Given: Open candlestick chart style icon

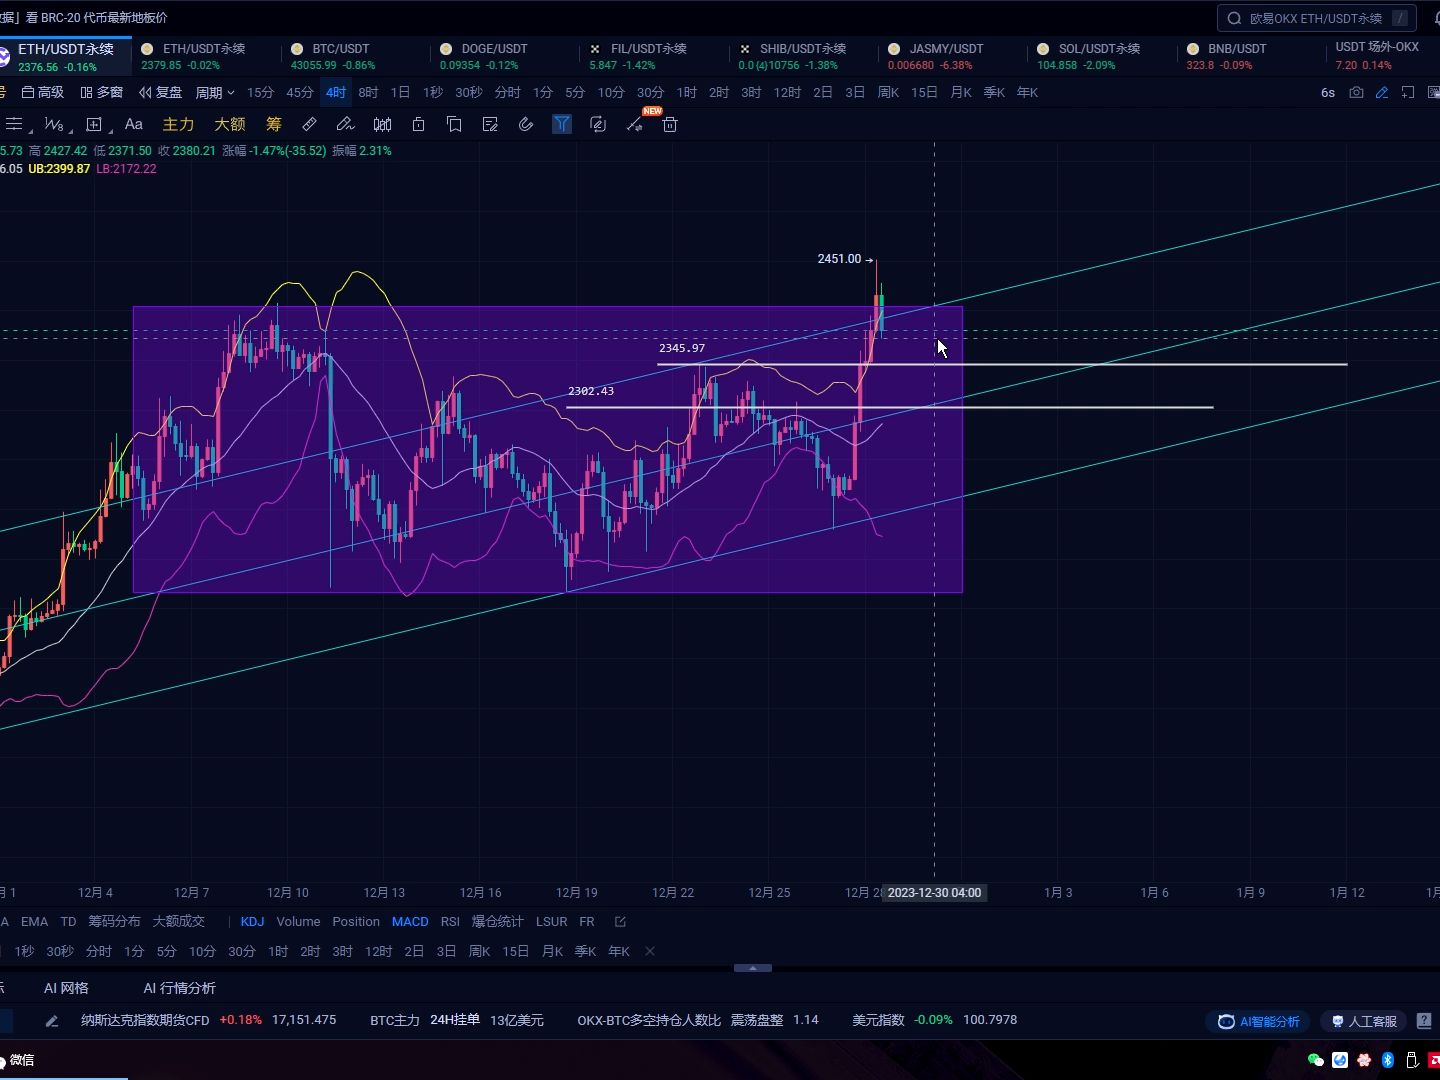Looking at the screenshot, I should point(382,124).
